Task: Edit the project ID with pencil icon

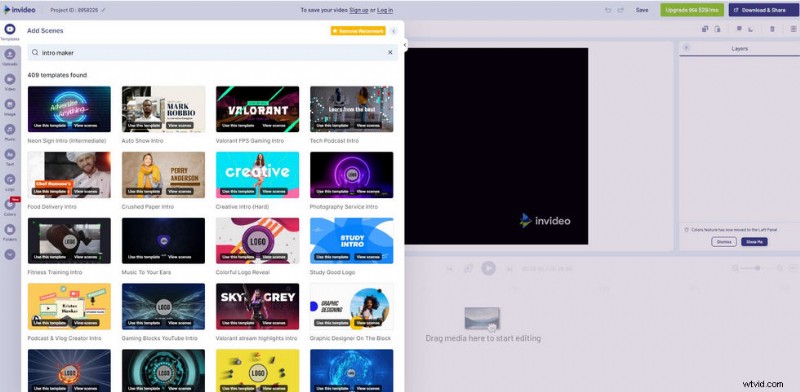Action: [x=104, y=10]
